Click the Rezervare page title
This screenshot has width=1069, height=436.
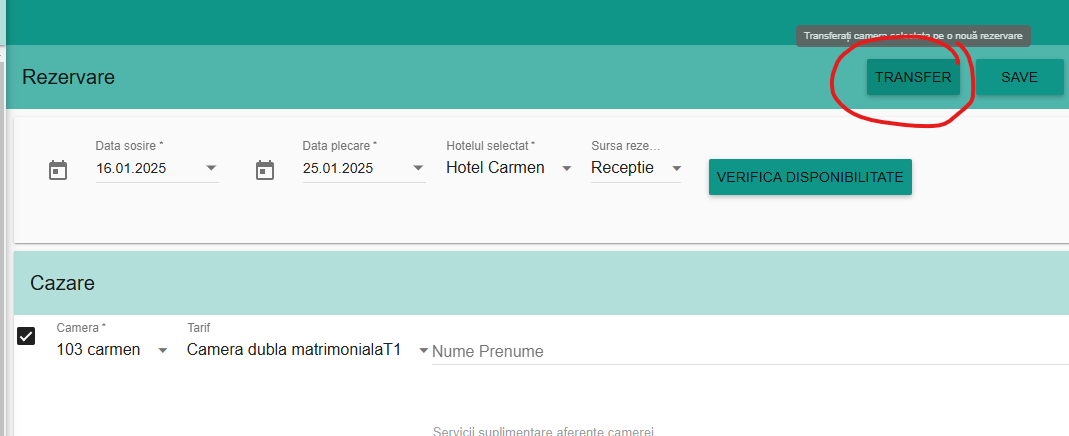[x=68, y=77]
